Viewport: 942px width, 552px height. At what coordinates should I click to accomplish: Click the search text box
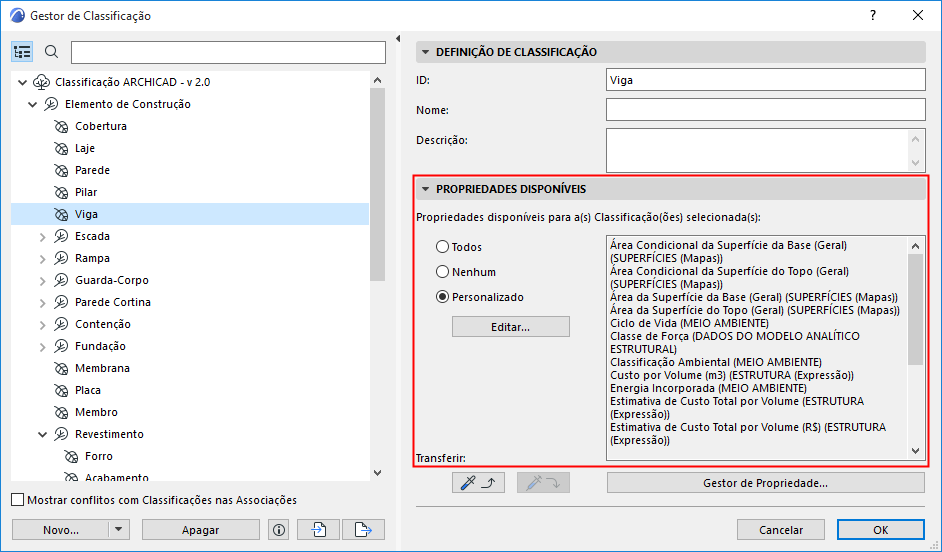pos(228,52)
